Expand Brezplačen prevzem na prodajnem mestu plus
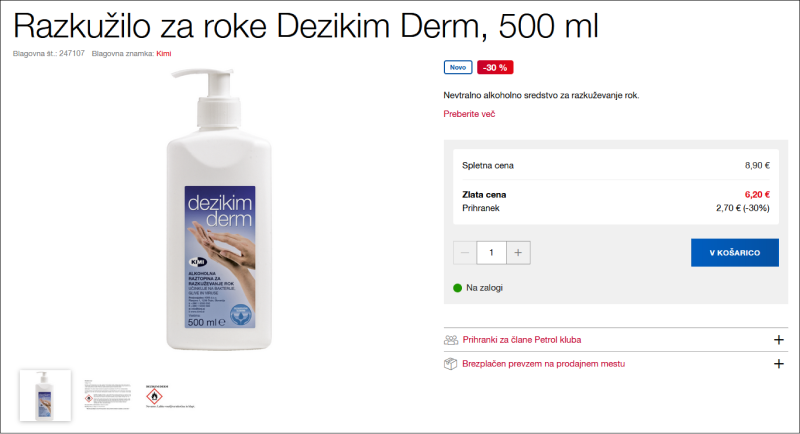This screenshot has width=800, height=434. coord(779,364)
